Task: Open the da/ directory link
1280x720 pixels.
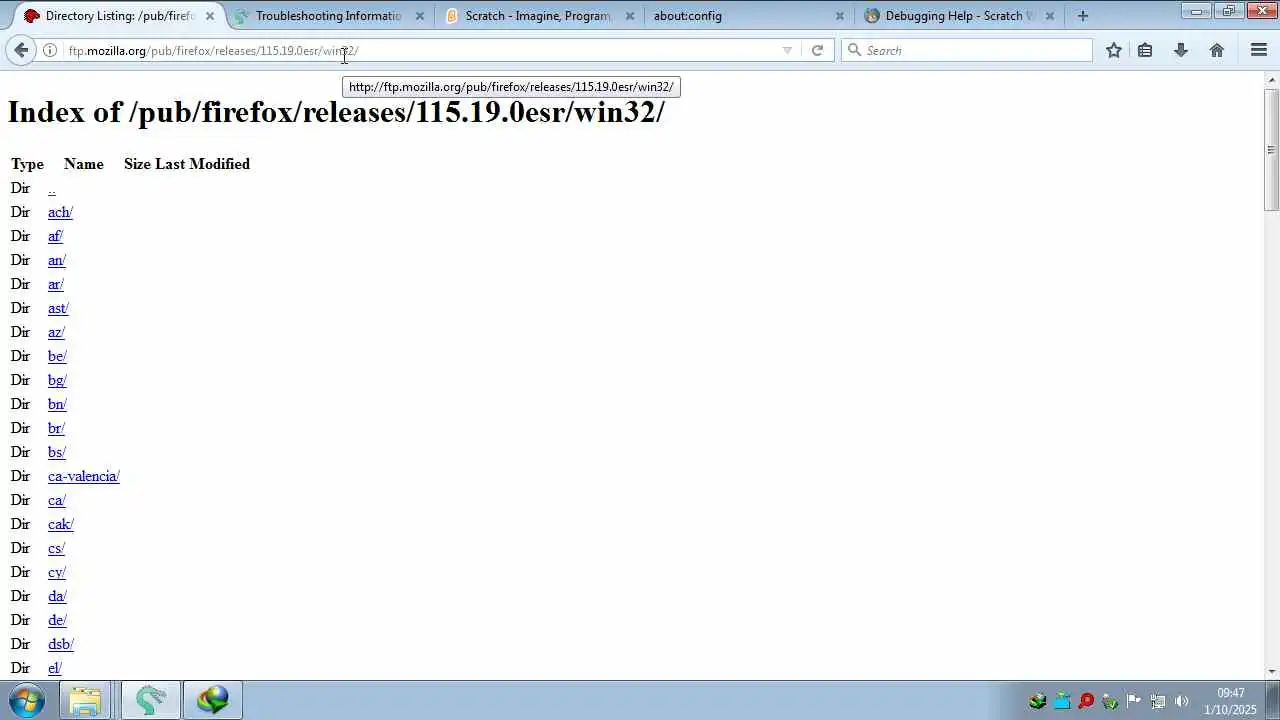Action: [x=57, y=596]
